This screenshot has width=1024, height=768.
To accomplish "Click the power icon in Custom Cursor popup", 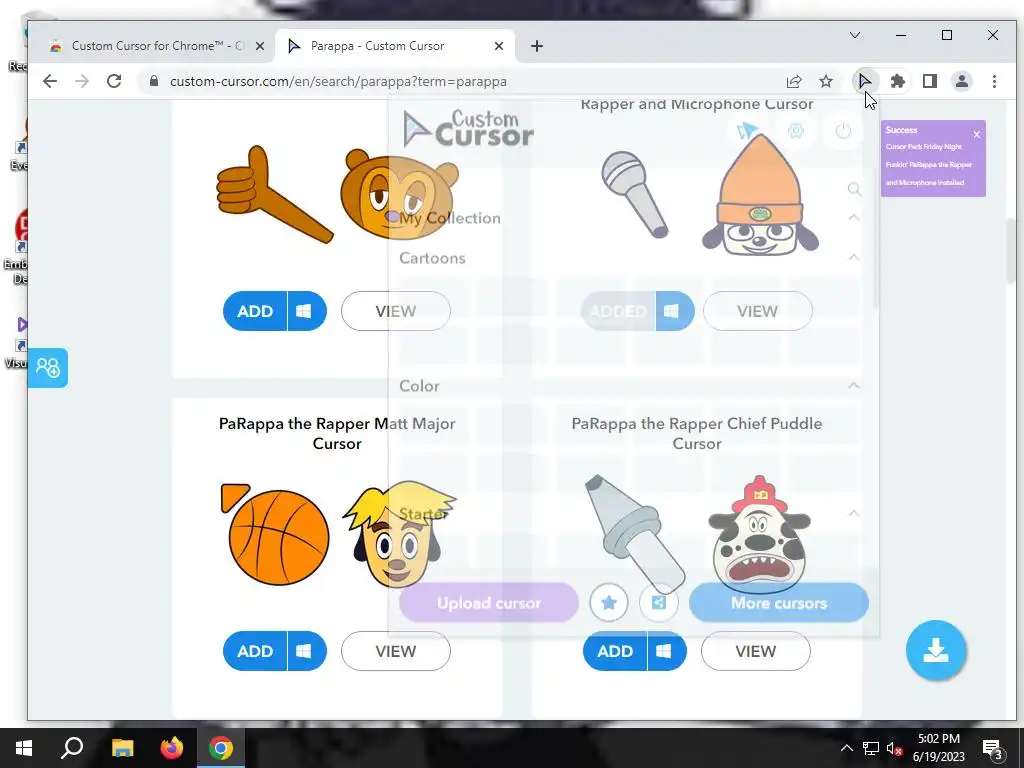I will coord(843,131).
